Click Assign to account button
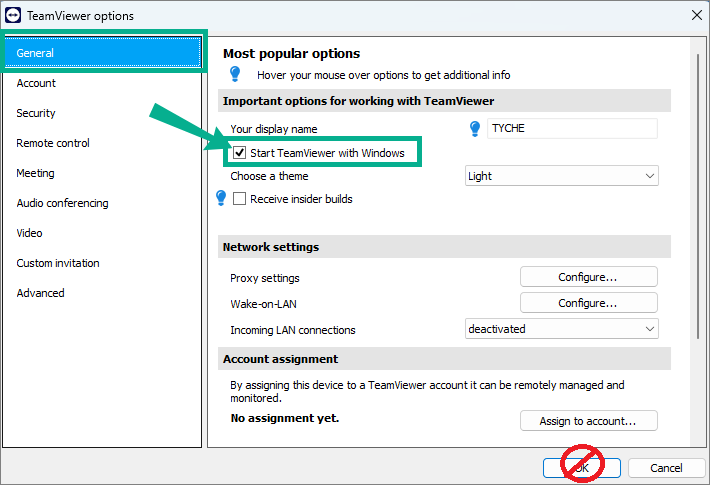The width and height of the screenshot is (710, 485). pyautogui.click(x=589, y=421)
